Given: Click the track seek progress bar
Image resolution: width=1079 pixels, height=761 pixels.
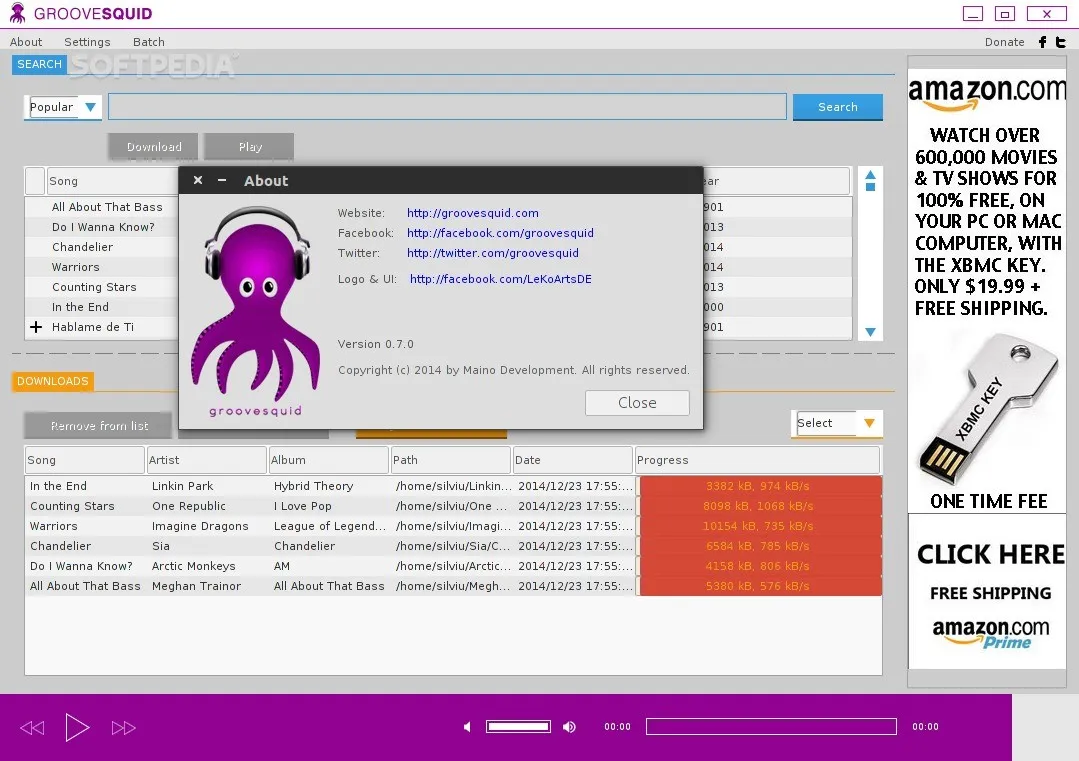Looking at the screenshot, I should [771, 727].
